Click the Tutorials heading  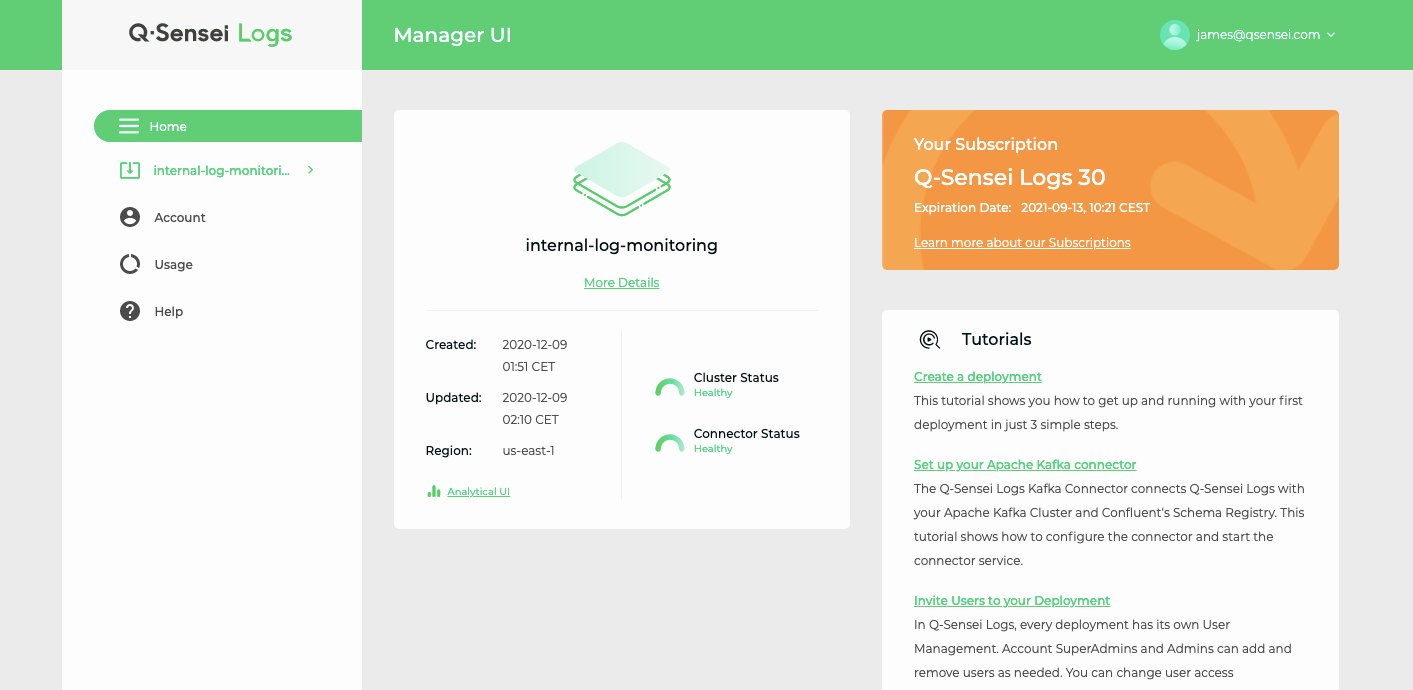pyautogui.click(x=997, y=340)
